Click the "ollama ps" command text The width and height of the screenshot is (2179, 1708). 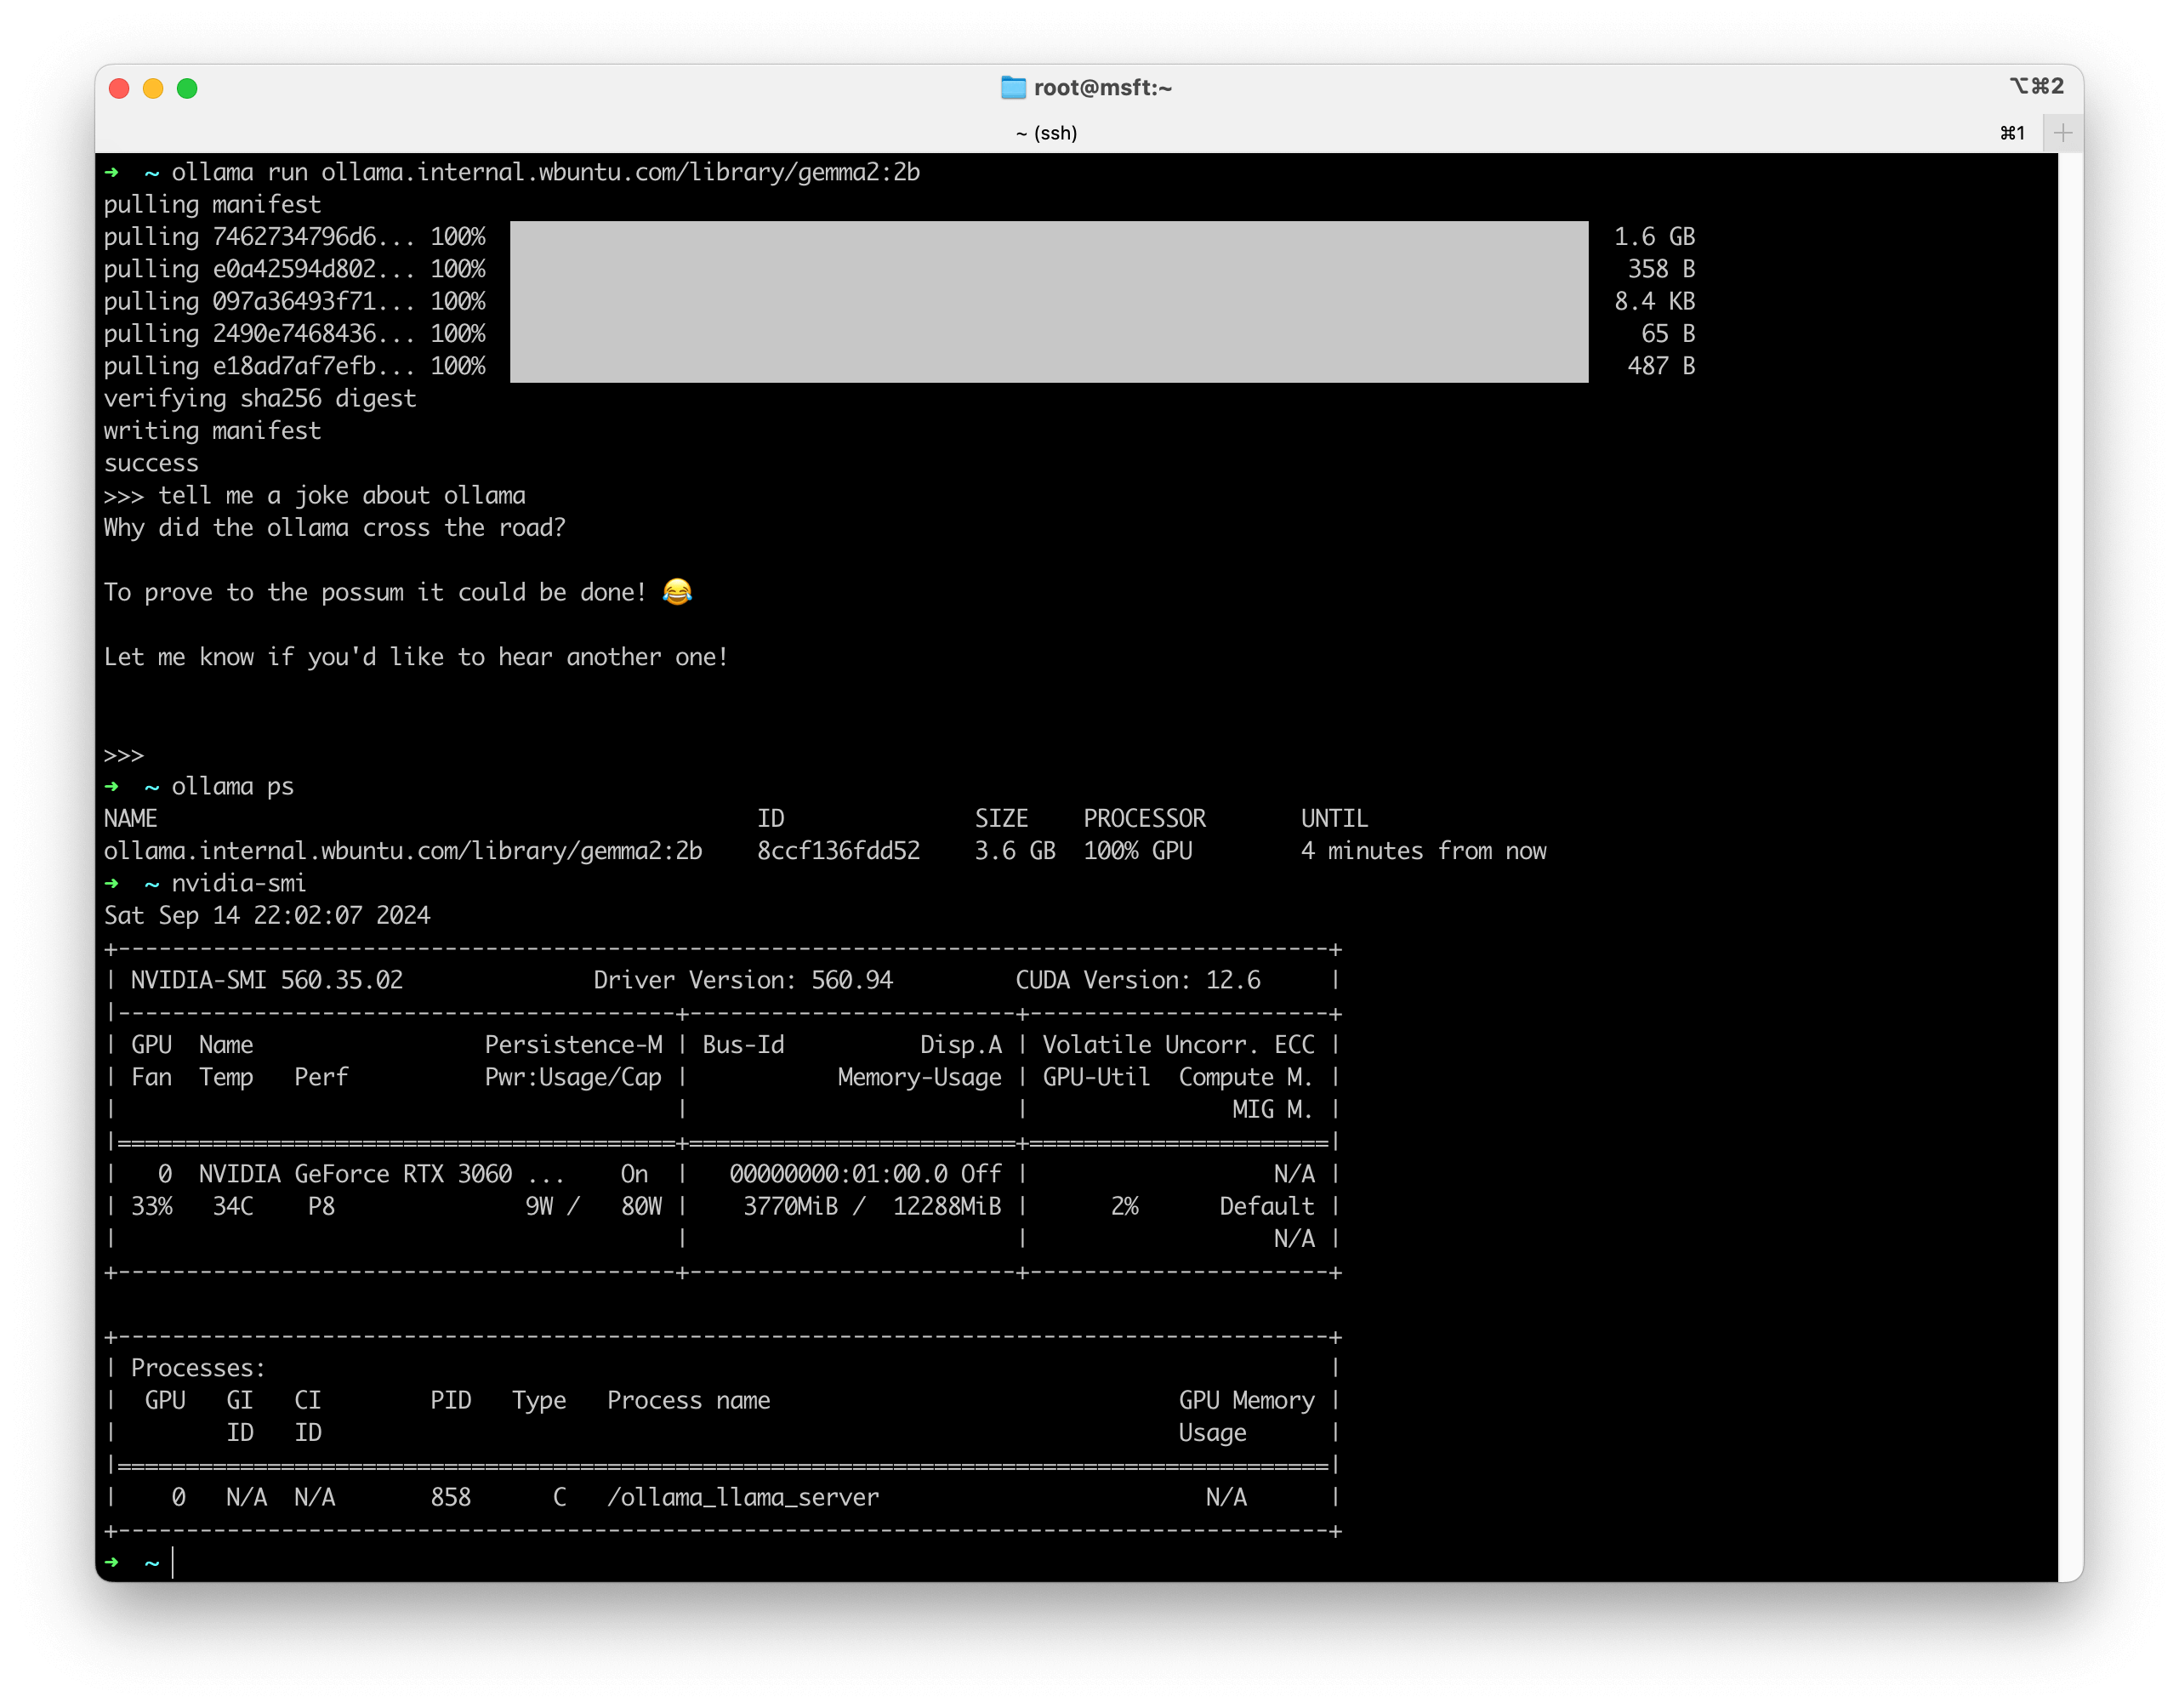tap(232, 786)
